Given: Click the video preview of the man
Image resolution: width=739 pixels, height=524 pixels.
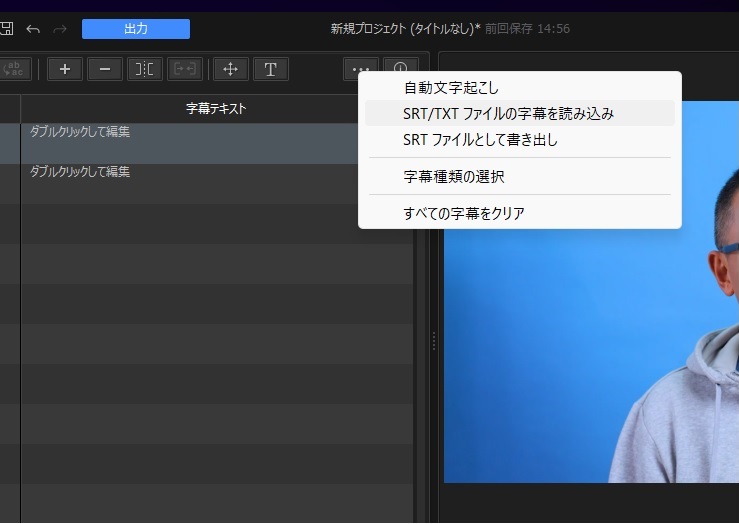Looking at the screenshot, I should coord(591,356).
